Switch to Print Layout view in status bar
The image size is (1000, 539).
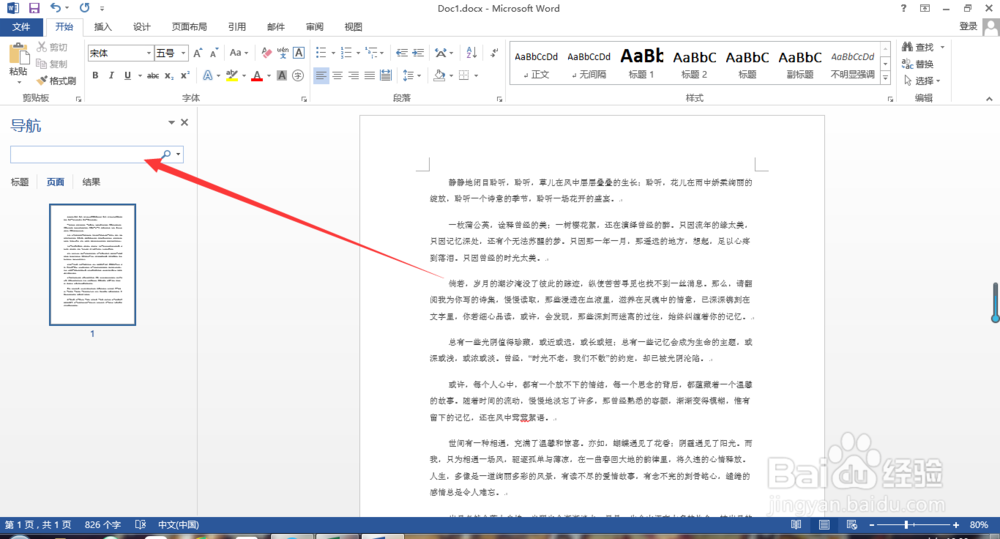824,524
